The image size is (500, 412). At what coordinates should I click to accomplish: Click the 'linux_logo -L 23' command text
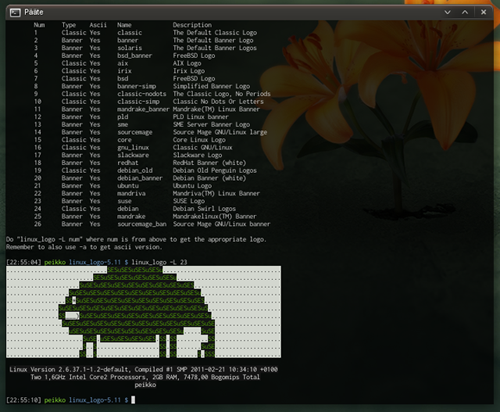coord(159,262)
